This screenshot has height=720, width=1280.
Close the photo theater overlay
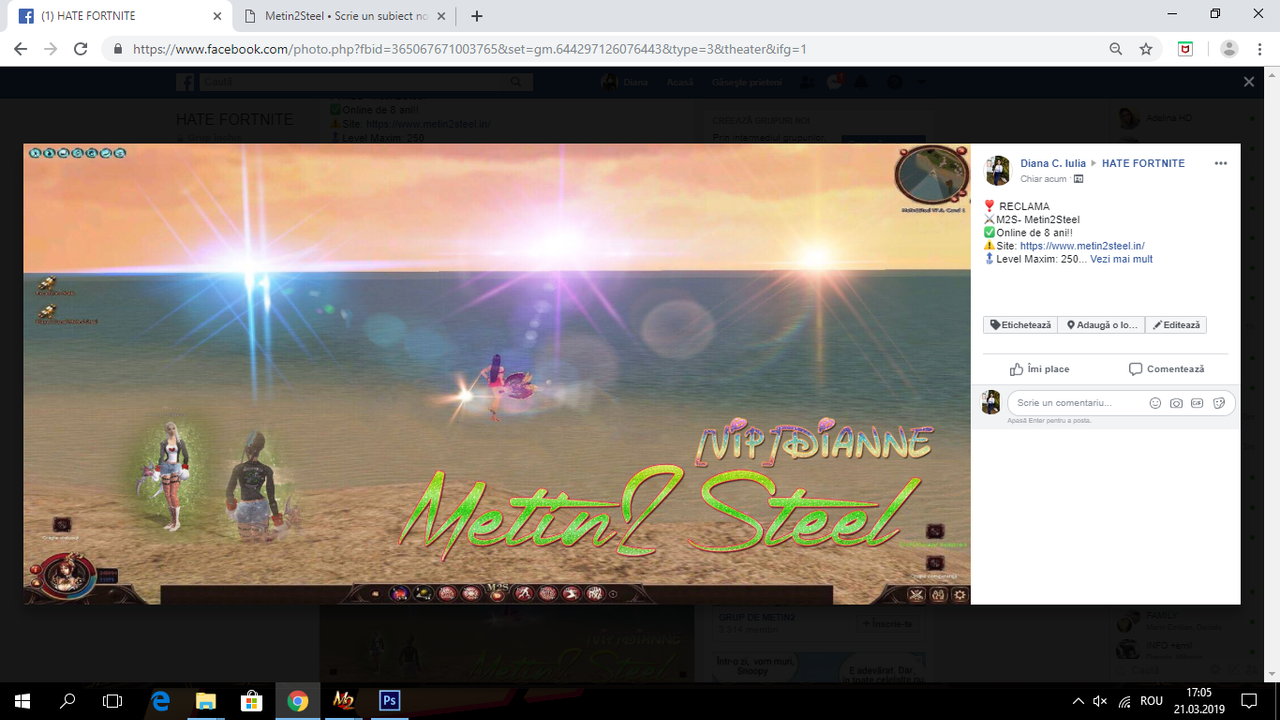click(1248, 82)
